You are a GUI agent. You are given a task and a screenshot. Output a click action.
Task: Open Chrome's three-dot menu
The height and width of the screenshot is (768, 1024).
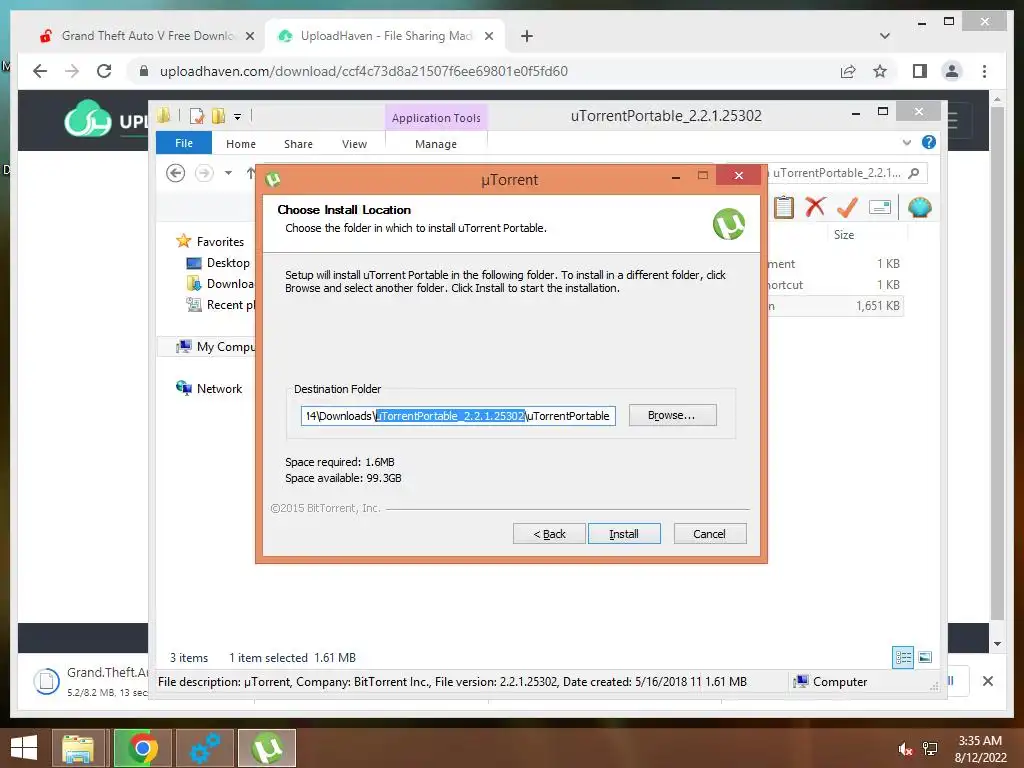tap(984, 71)
